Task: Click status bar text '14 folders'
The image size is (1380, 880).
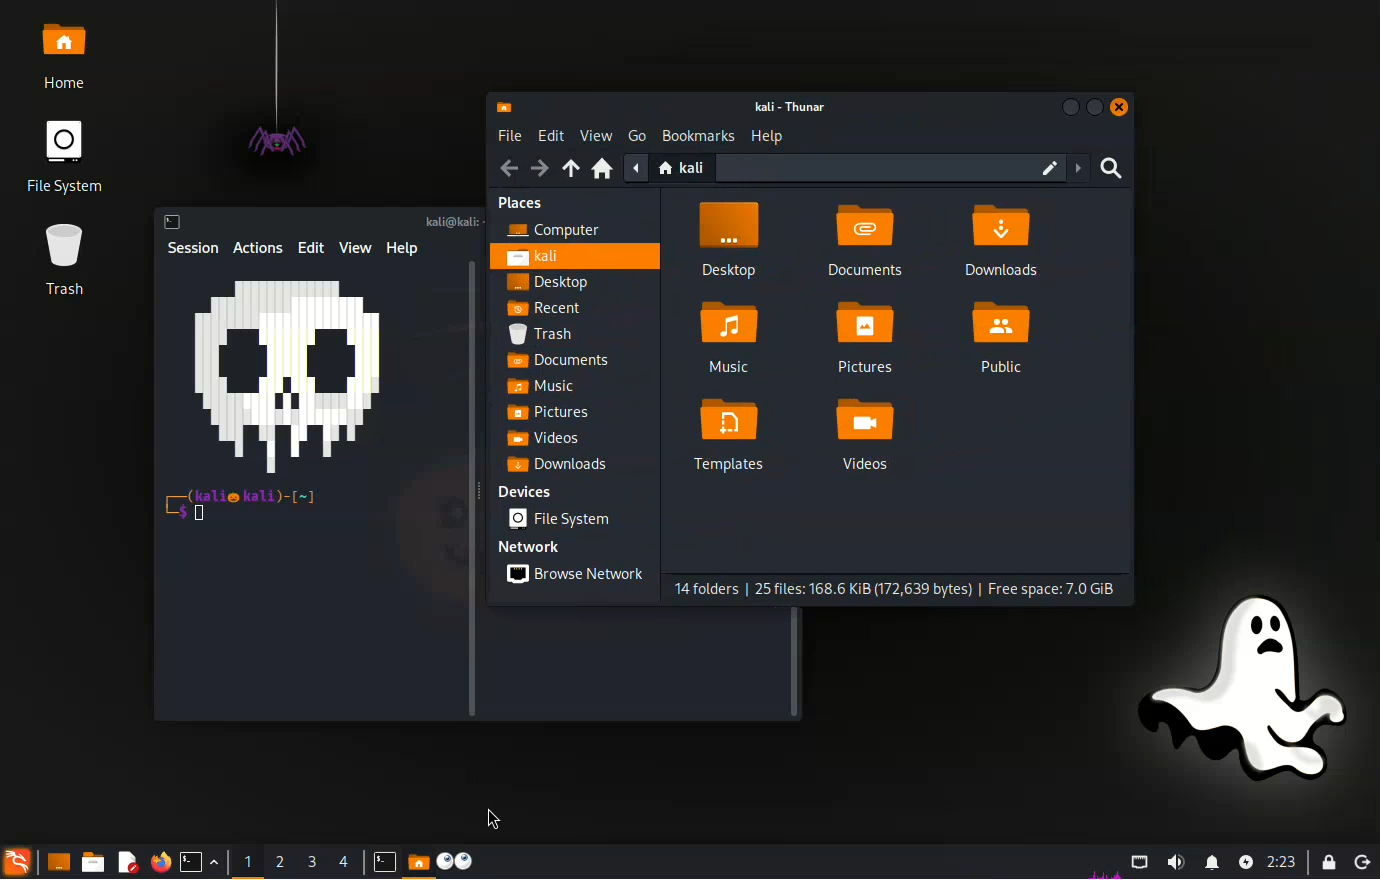Action: point(707,589)
